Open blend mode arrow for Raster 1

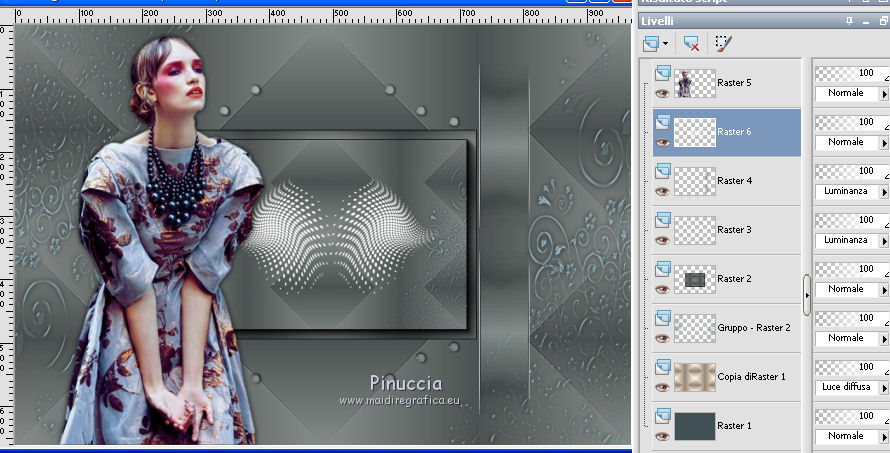(x=884, y=437)
